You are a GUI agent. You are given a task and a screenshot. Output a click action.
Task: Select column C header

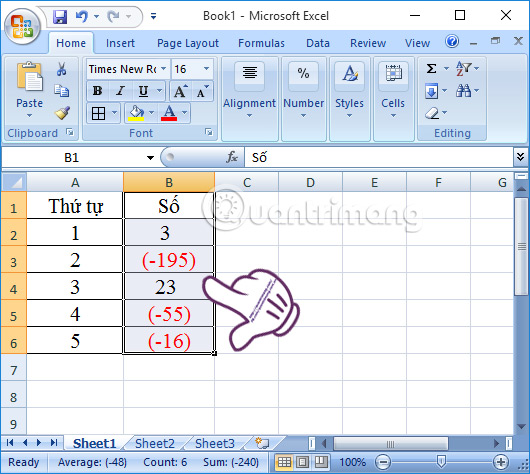tap(247, 183)
